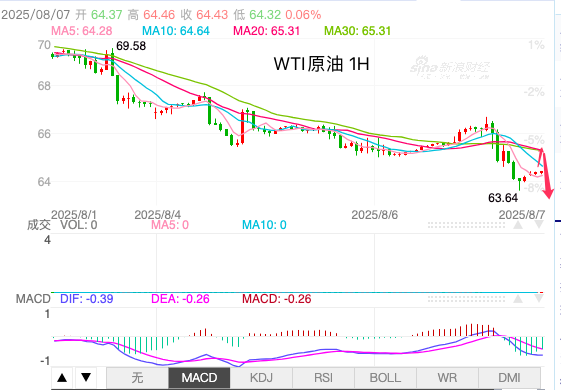Click the black up triangle button
This screenshot has height=390, width=561.
pos(62,377)
